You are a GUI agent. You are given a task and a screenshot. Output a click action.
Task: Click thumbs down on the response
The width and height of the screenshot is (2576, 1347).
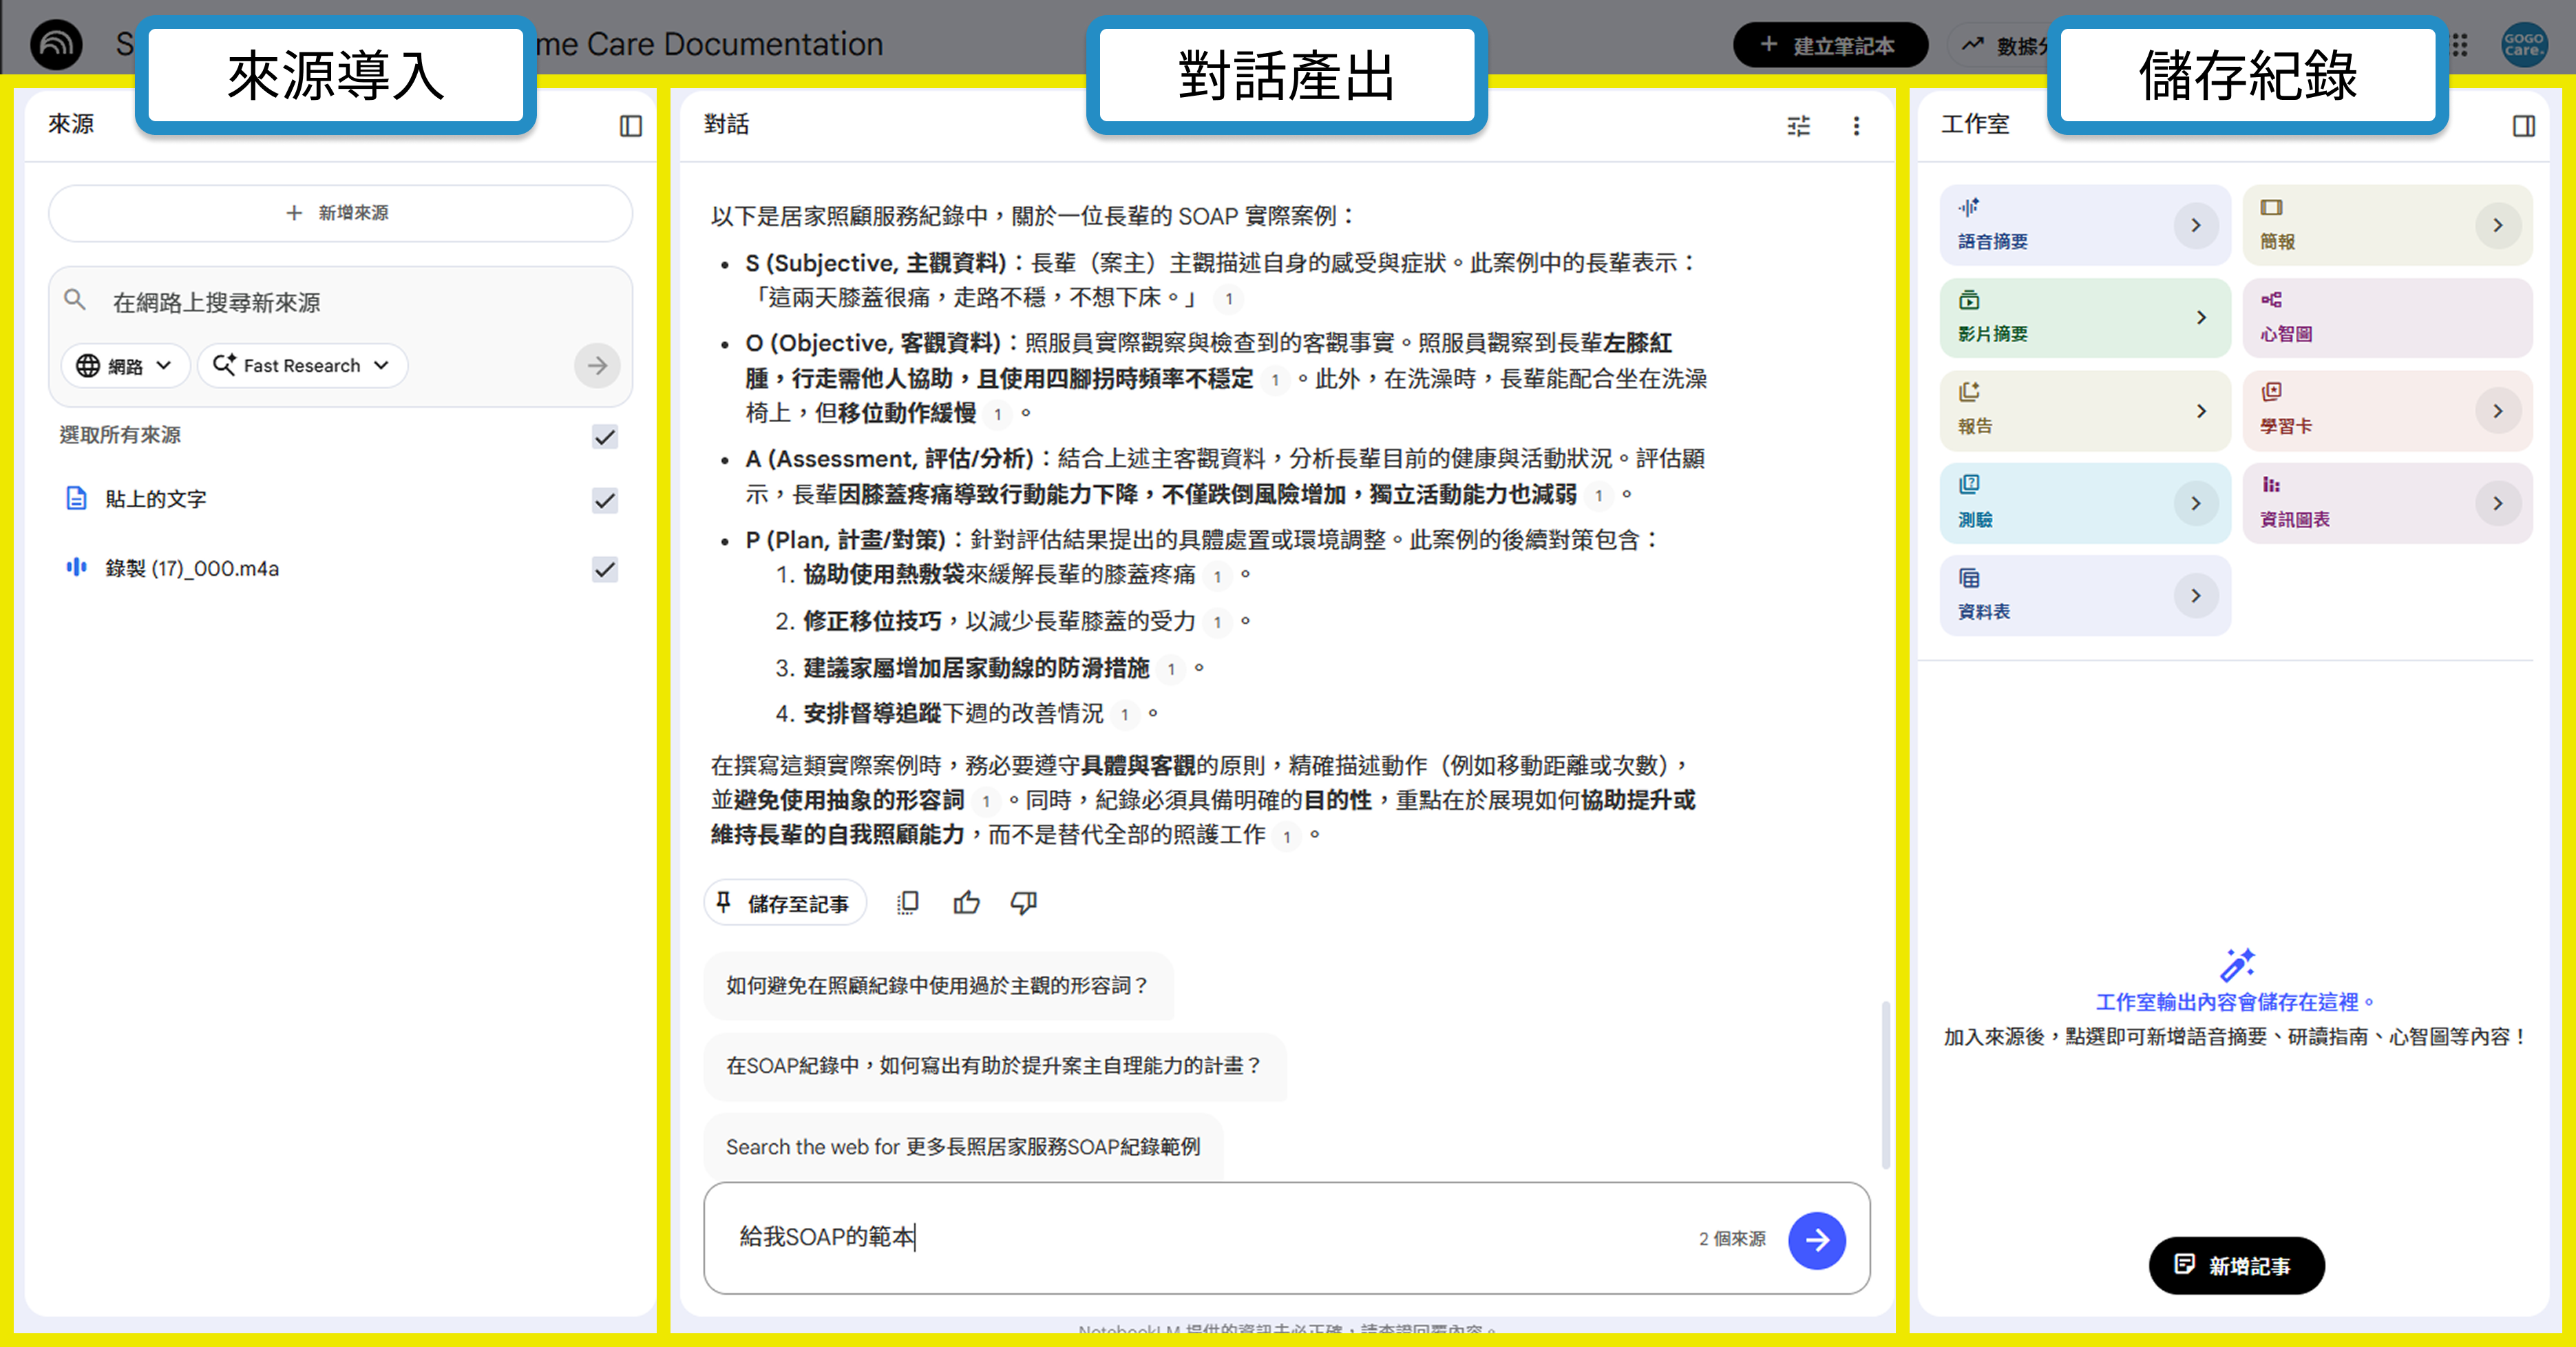pyautogui.click(x=1023, y=903)
